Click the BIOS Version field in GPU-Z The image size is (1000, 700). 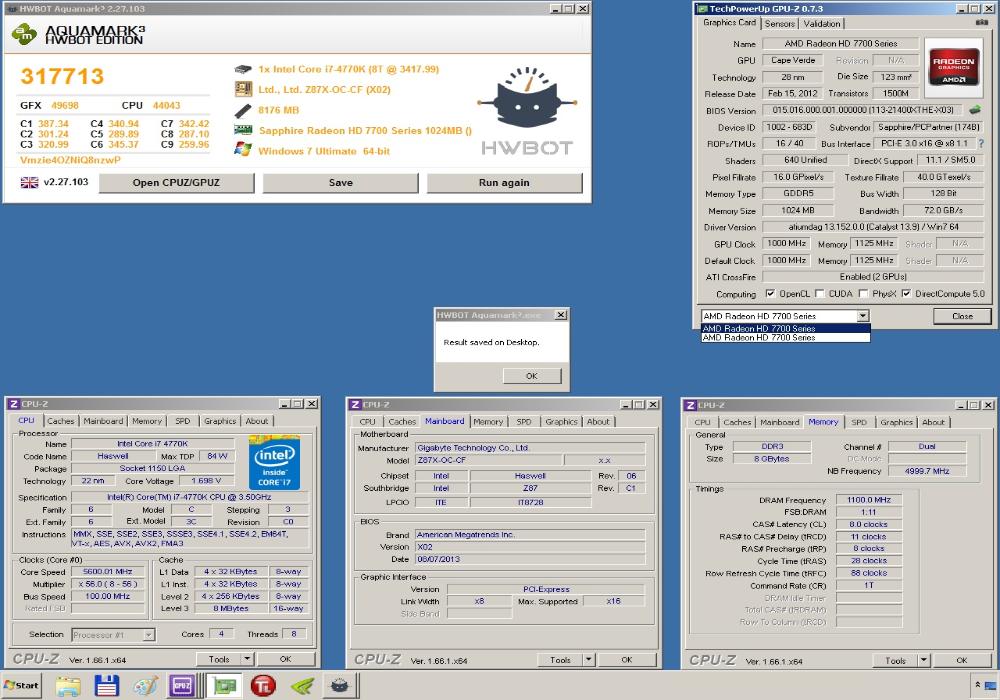[863, 110]
